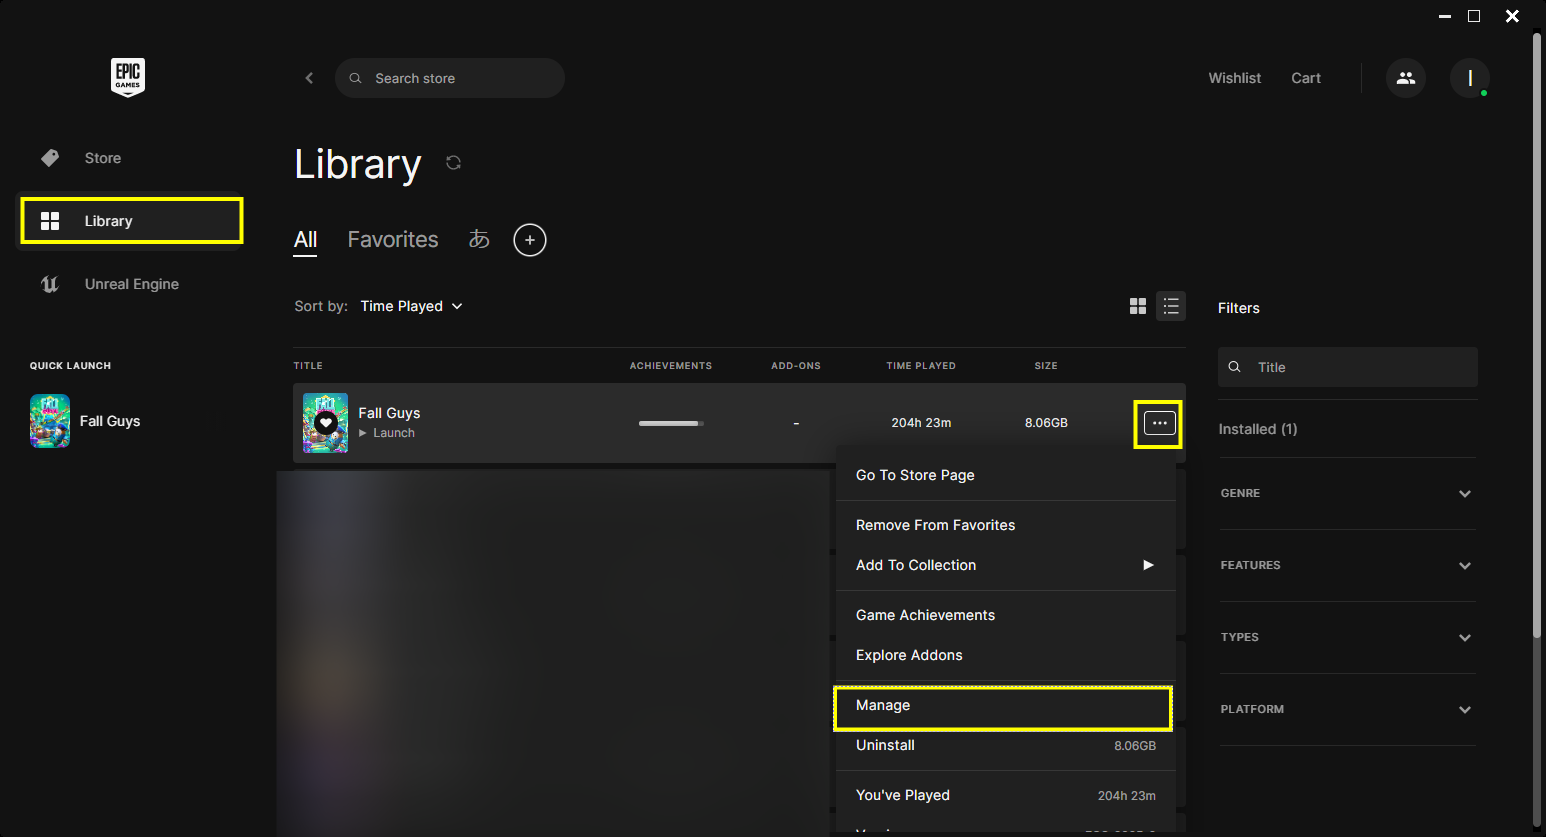1546x837 pixels.
Task: Click Launch under Fall Guys
Action: click(387, 433)
